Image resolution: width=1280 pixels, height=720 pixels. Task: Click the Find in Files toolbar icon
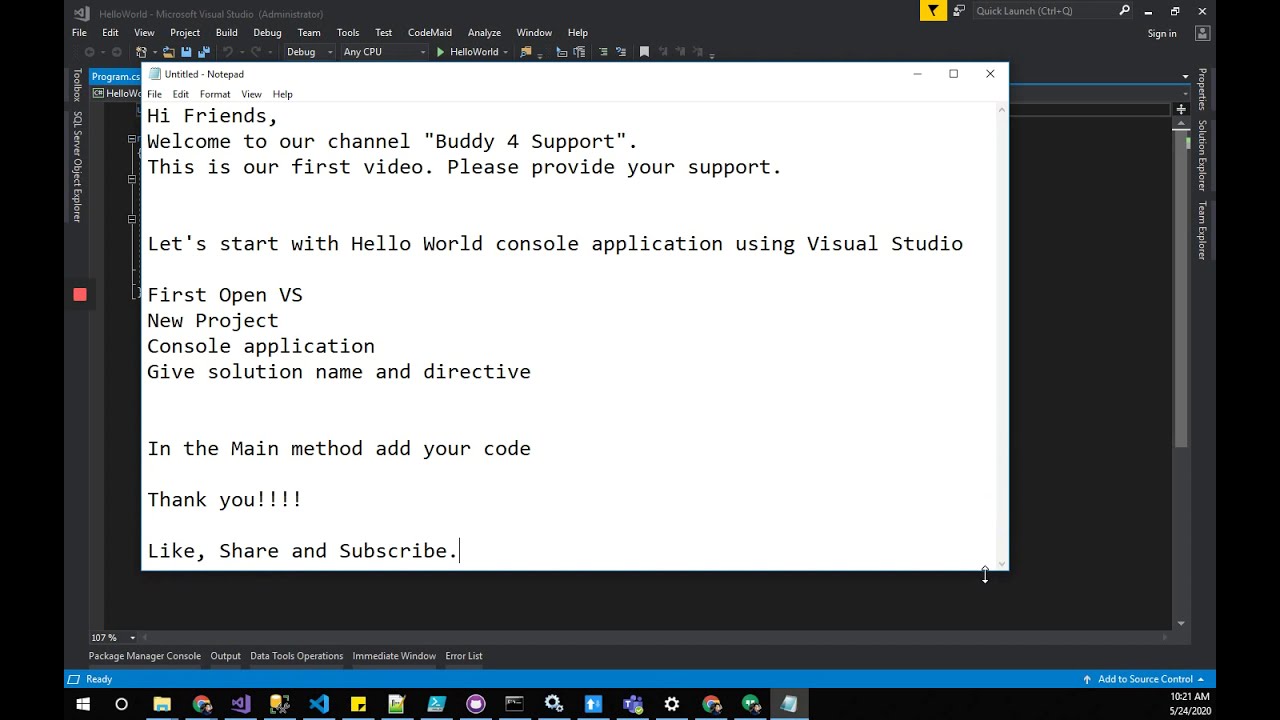point(526,52)
